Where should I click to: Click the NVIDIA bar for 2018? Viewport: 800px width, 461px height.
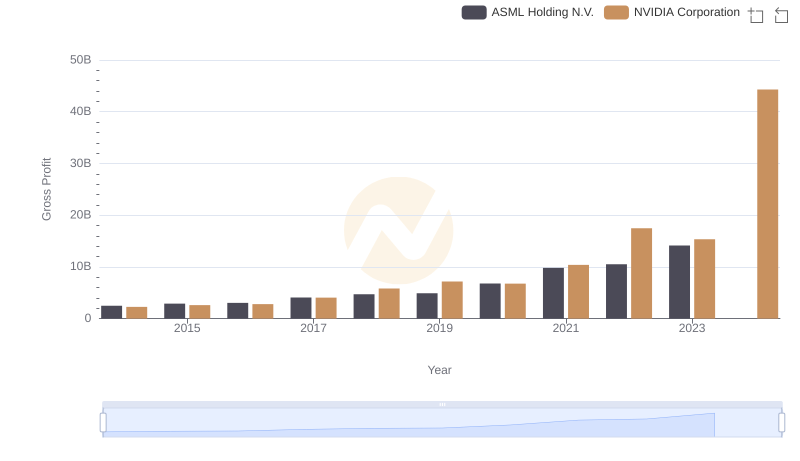point(389,303)
